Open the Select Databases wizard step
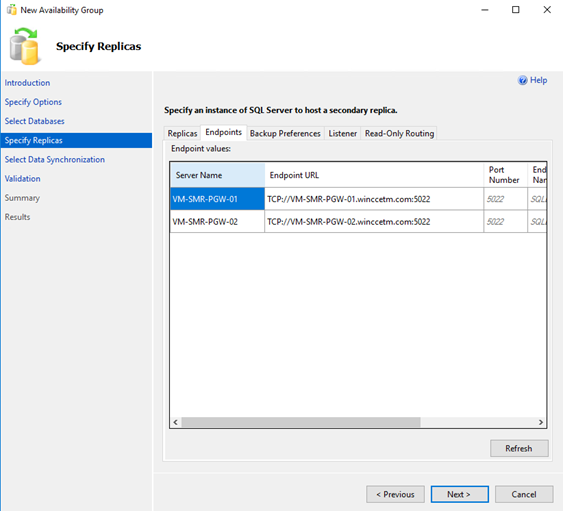This screenshot has width=563, height=511. point(34,121)
